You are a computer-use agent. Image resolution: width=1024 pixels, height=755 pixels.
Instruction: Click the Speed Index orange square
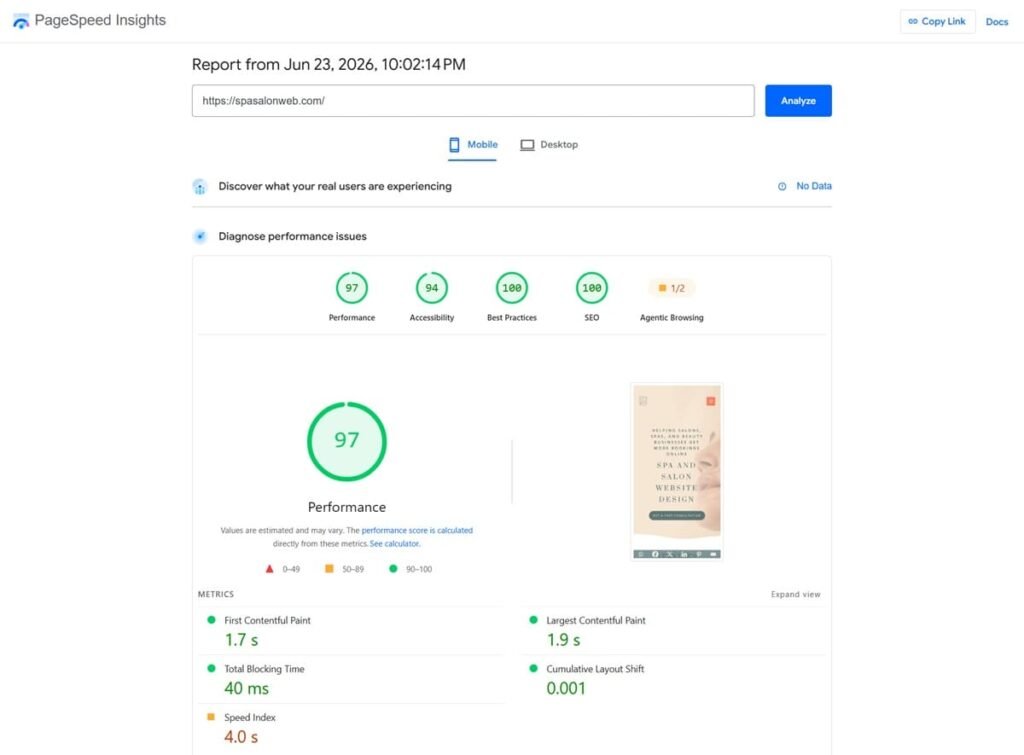(x=211, y=716)
